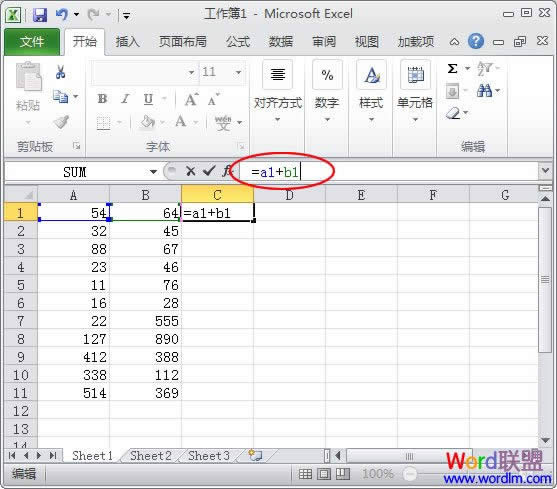This screenshot has height=489, width=557.
Task: Click the Fill down icon
Action: tap(452, 92)
